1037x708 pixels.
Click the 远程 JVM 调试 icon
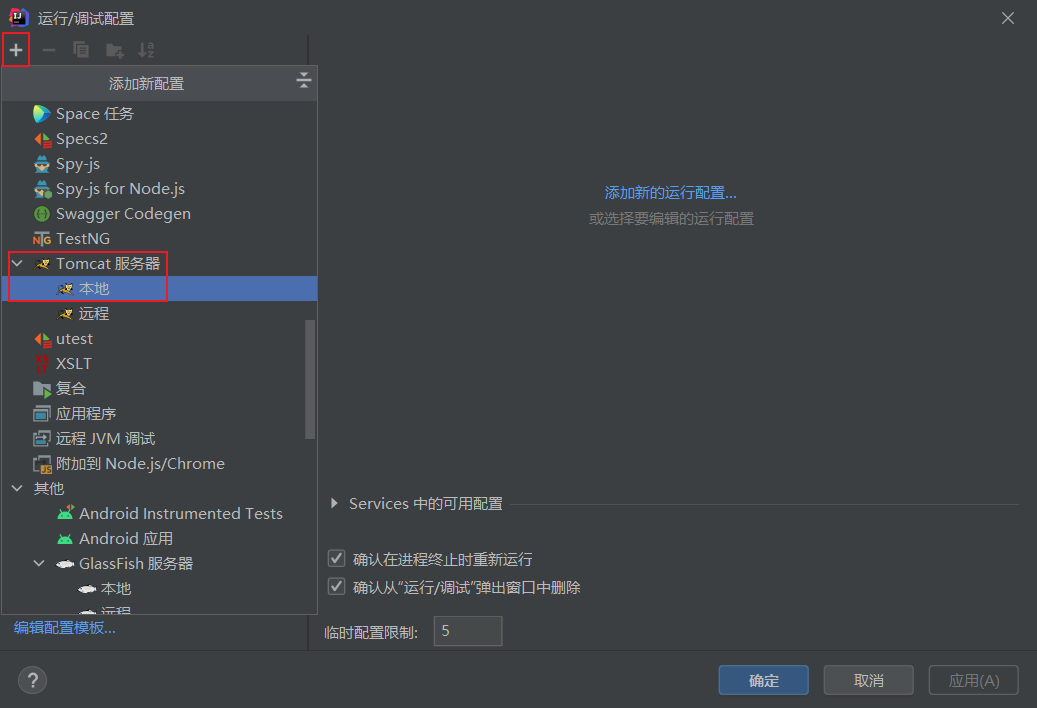point(42,439)
